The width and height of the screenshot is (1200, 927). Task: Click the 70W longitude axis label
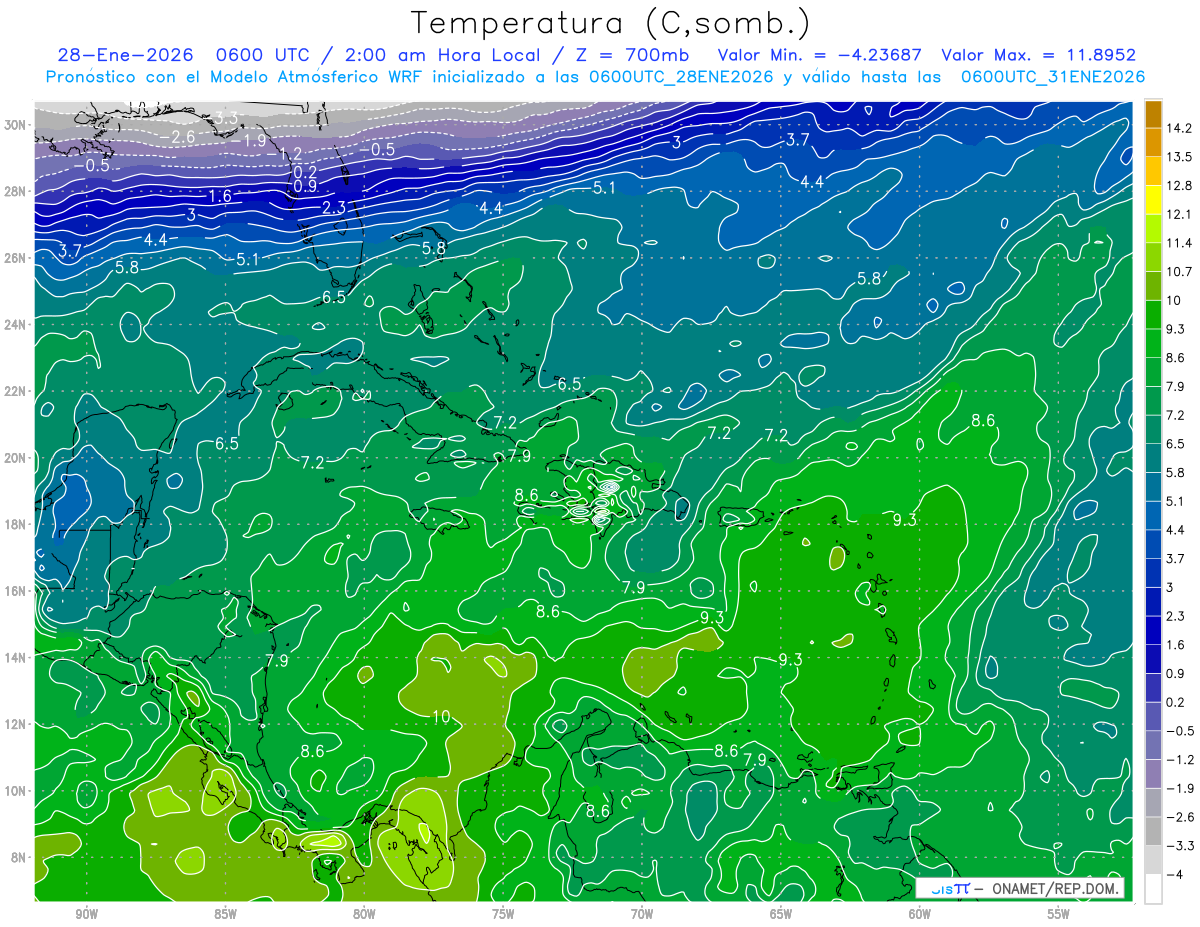(x=642, y=914)
